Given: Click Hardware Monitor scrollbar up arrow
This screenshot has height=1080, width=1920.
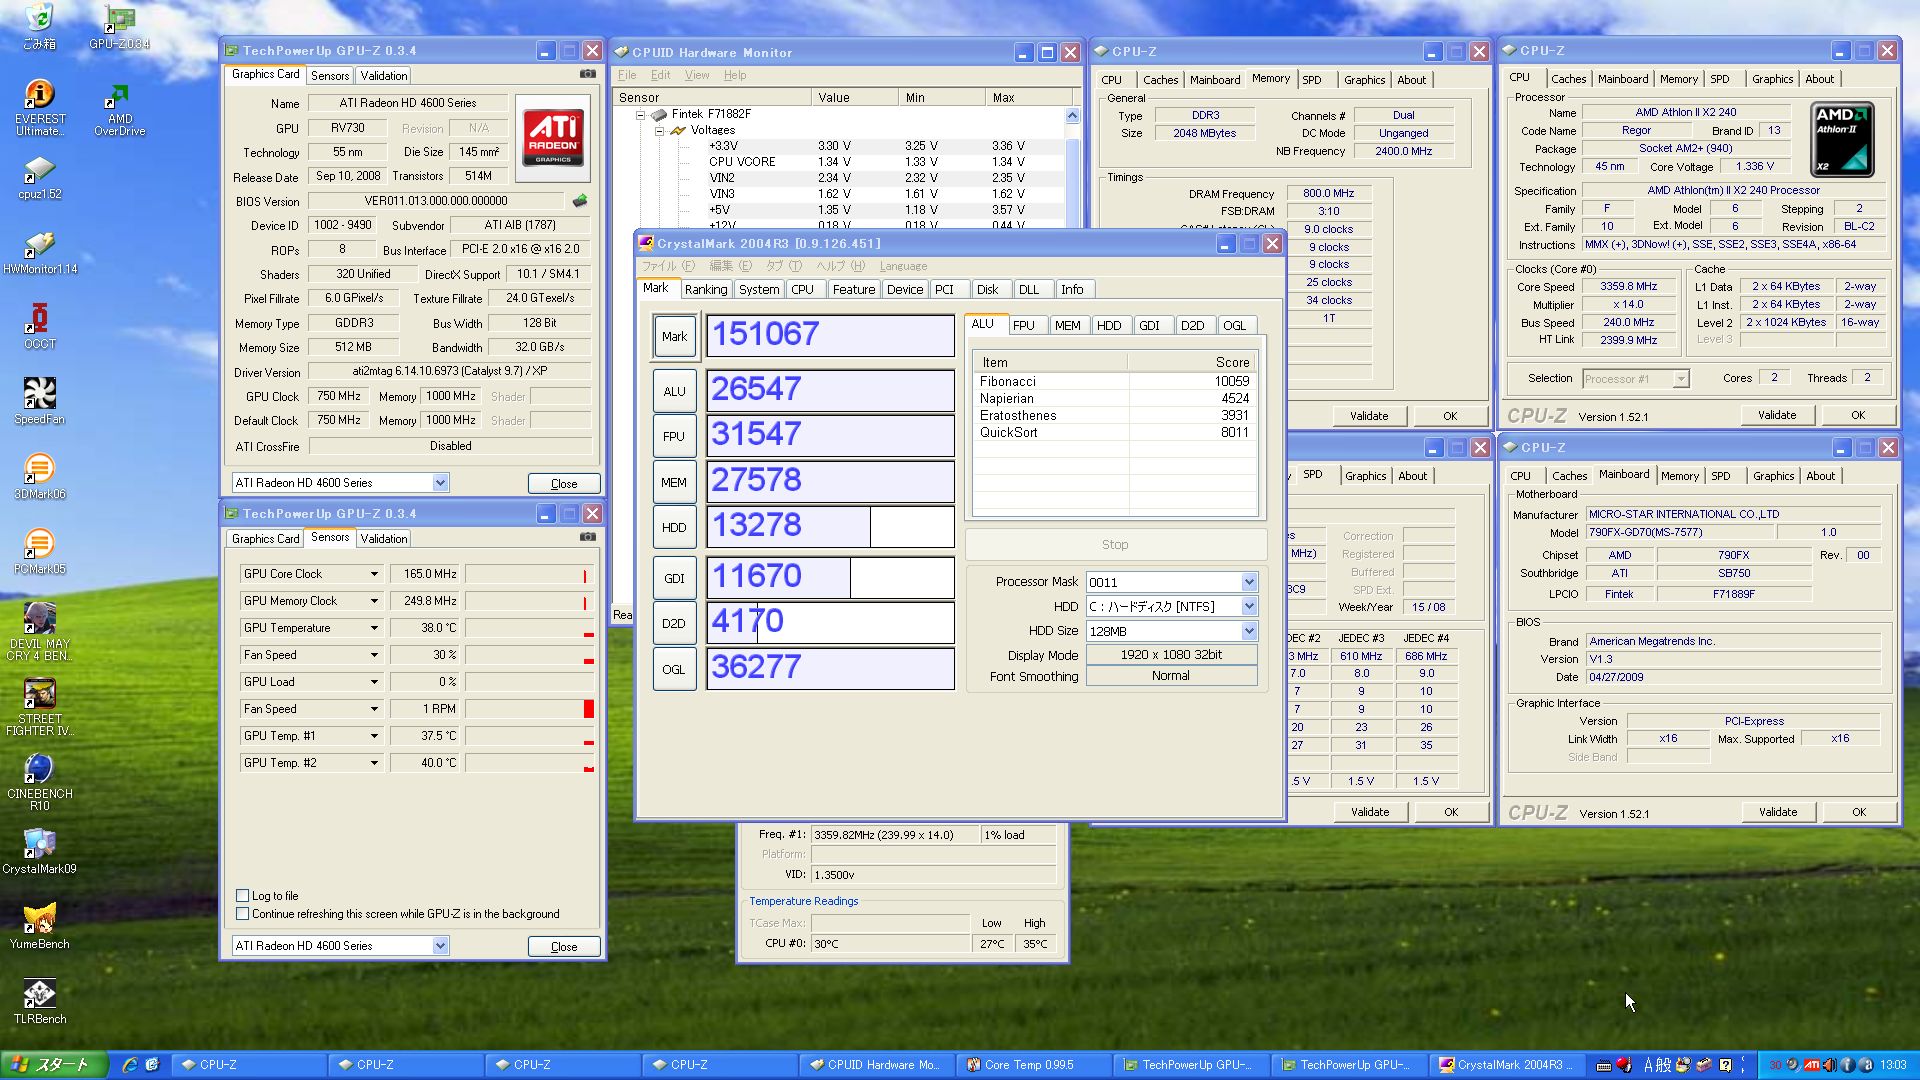Looking at the screenshot, I should coord(1073,115).
